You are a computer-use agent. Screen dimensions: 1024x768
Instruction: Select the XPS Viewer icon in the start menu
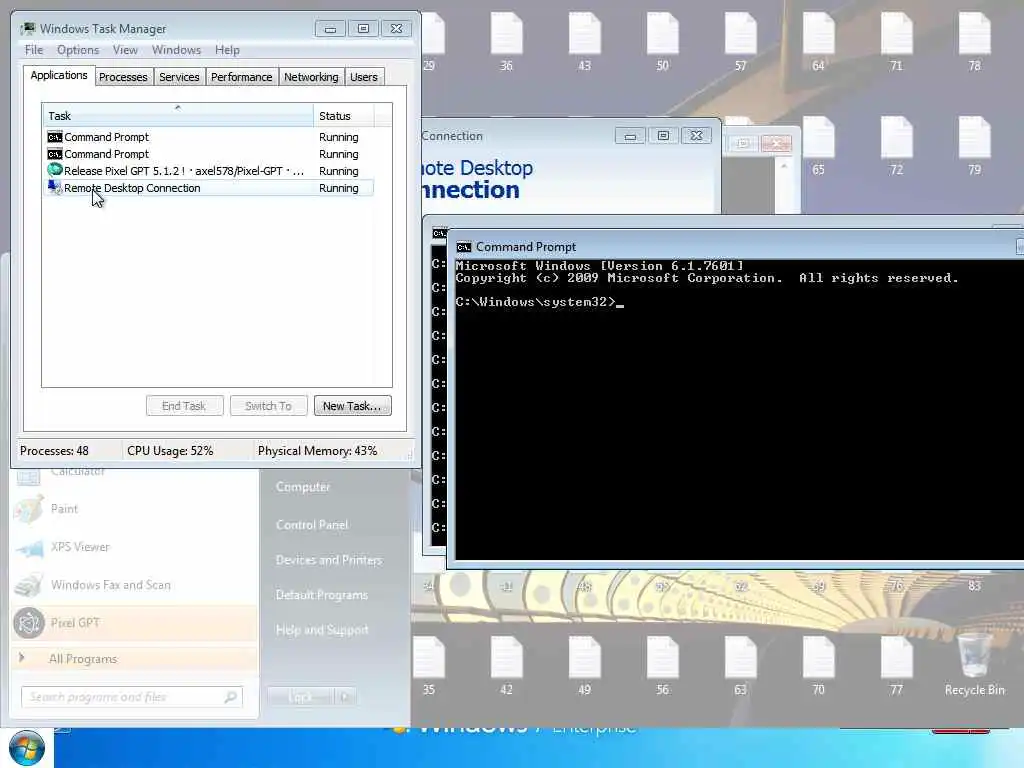click(29, 547)
